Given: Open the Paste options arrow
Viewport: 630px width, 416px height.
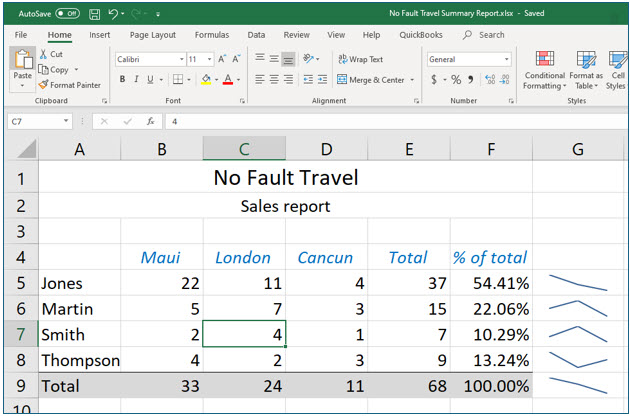Looking at the screenshot, I should click(x=22, y=85).
